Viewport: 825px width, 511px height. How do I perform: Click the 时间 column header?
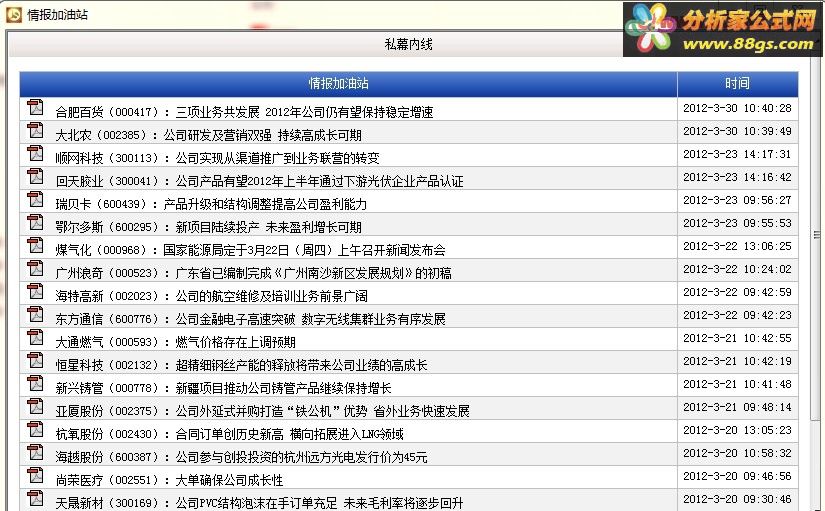737,84
